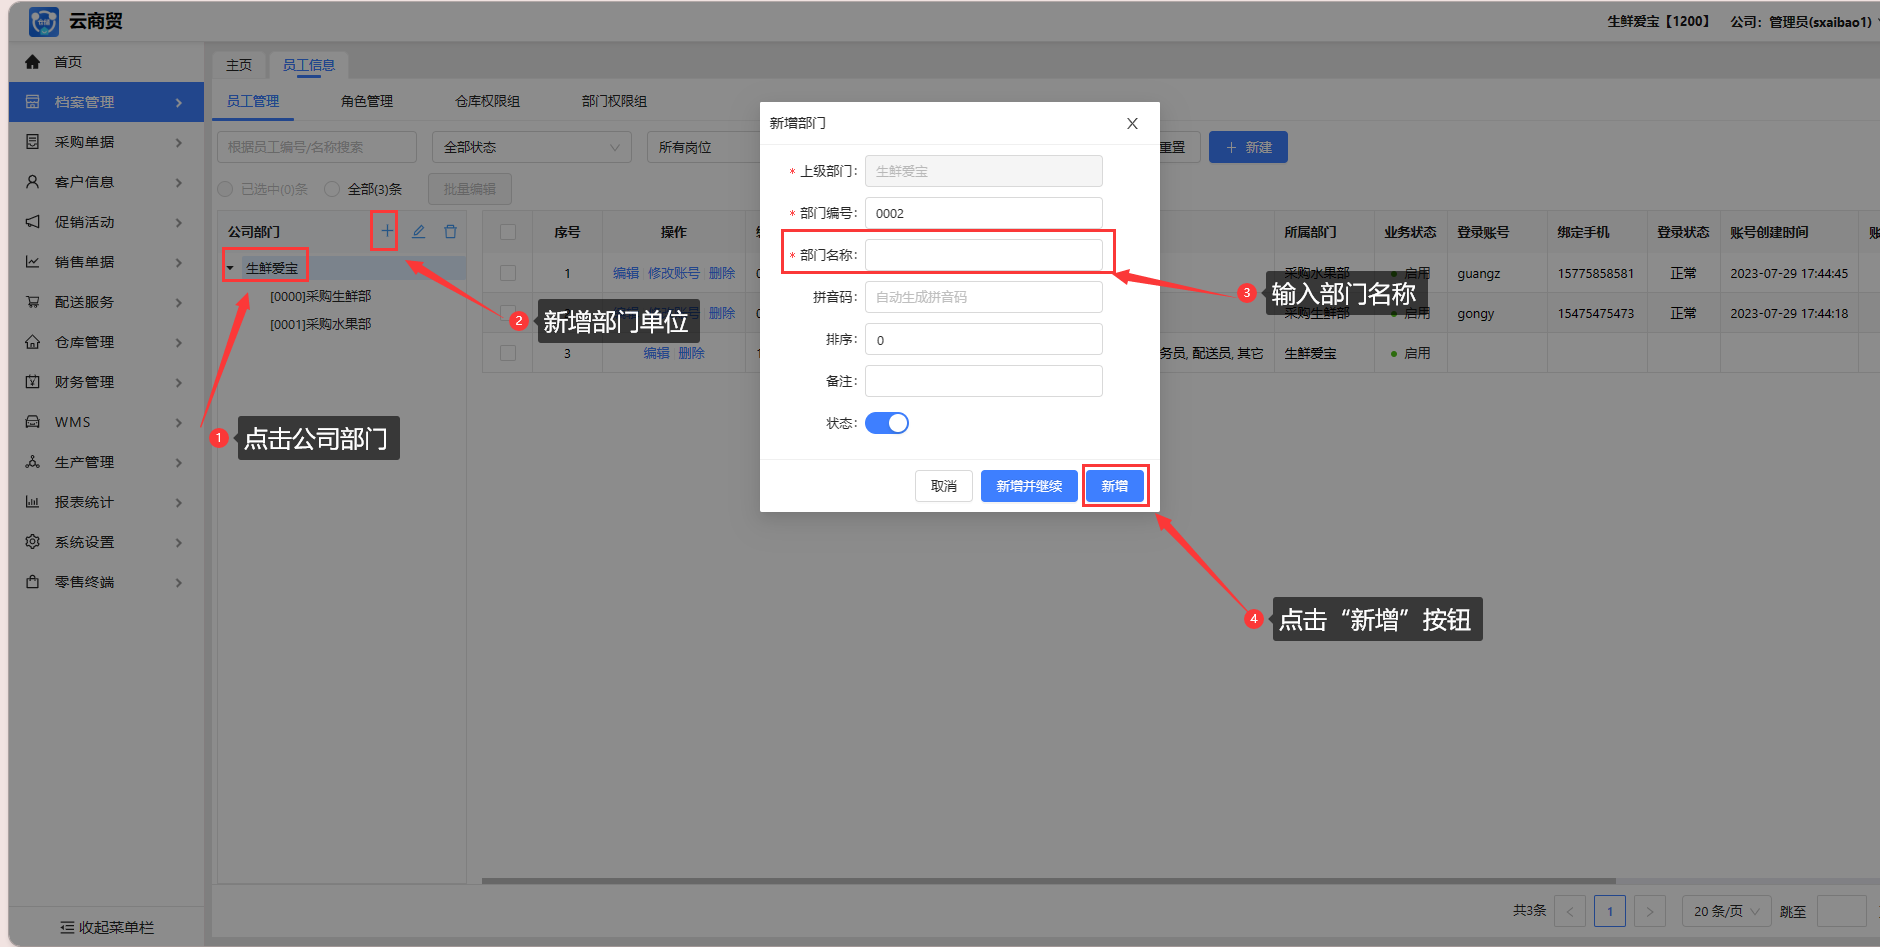
Task: Click the plus icon to add department
Action: pyautogui.click(x=386, y=231)
